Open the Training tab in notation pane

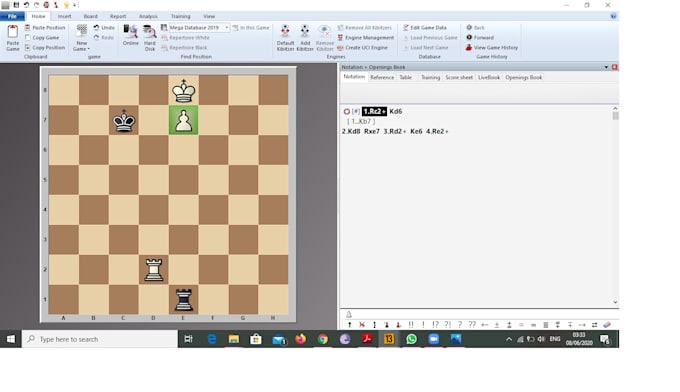click(x=430, y=77)
